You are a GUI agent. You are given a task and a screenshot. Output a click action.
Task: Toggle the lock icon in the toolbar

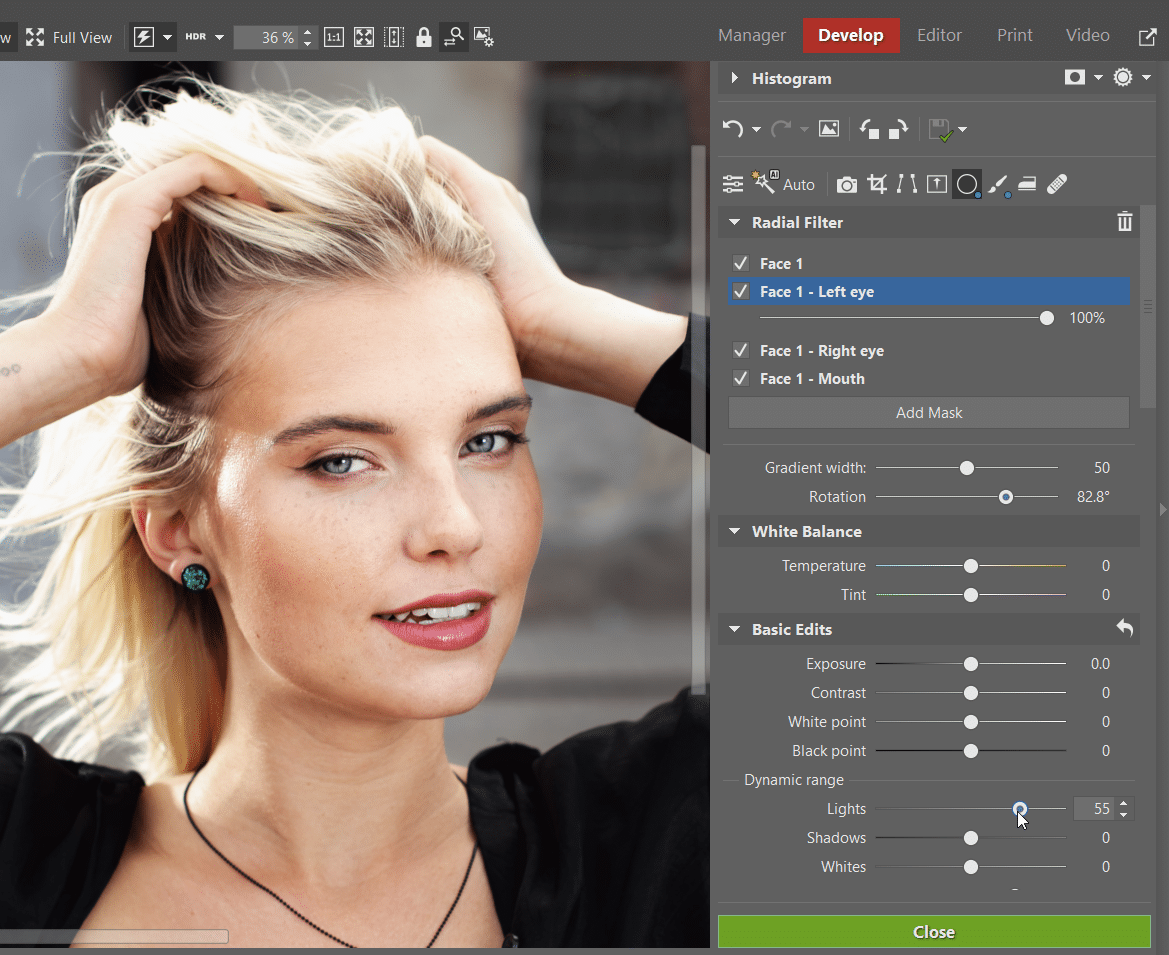pyautogui.click(x=424, y=37)
